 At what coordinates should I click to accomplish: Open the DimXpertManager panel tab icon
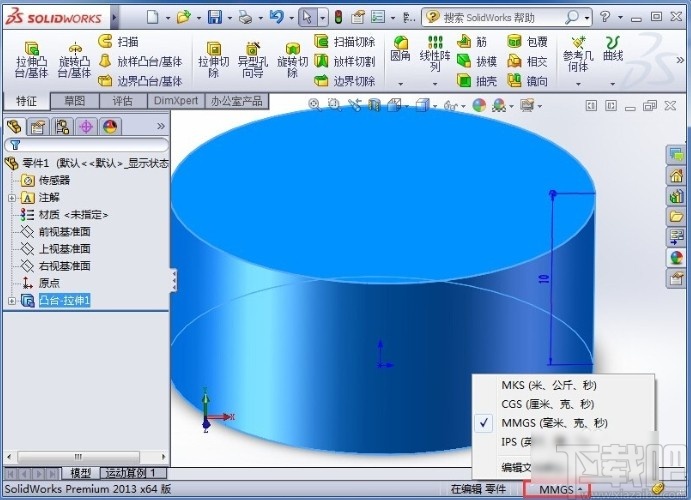click(x=86, y=127)
